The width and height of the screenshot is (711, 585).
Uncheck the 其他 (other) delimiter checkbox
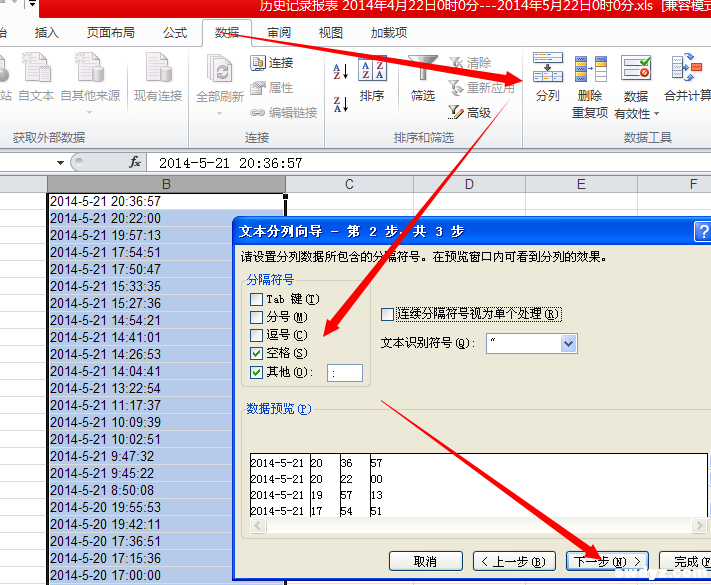(257, 372)
